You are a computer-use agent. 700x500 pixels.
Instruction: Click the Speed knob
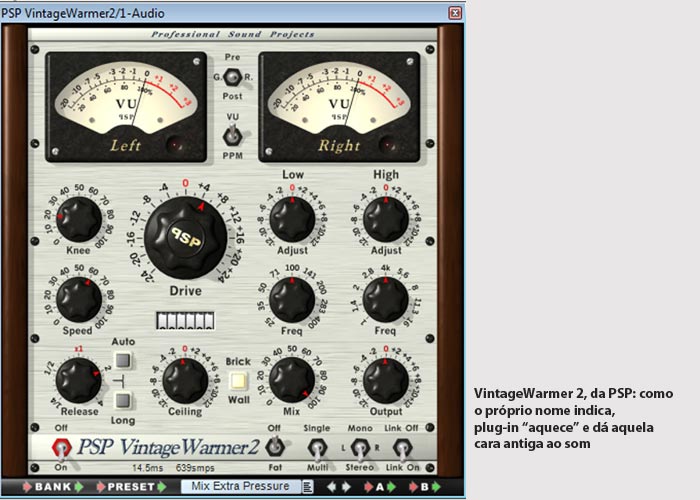[x=79, y=300]
